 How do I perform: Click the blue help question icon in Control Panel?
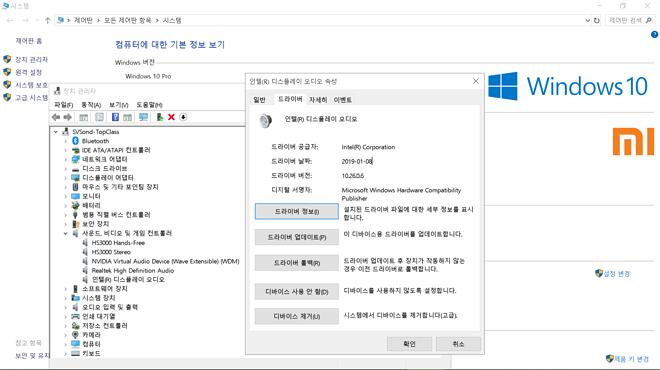pyautogui.click(x=655, y=35)
